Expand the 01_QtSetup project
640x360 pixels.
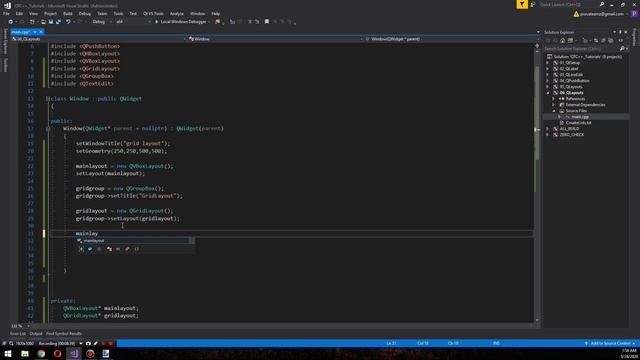pos(548,63)
